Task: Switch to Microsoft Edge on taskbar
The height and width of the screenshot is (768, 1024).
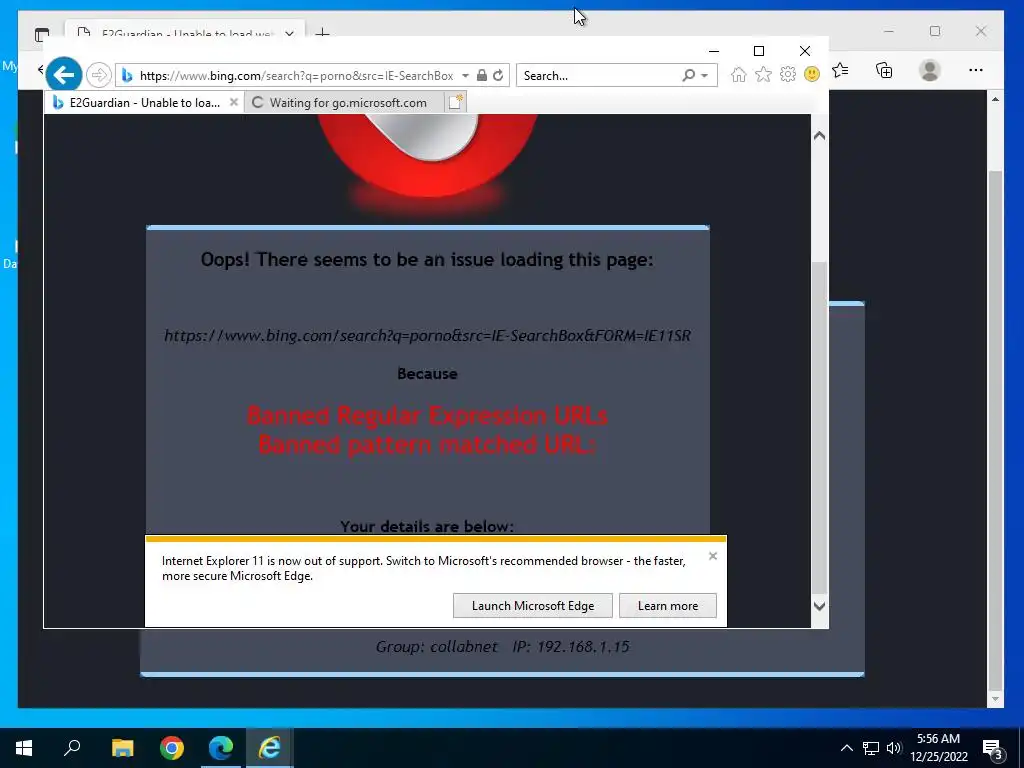Action: [221, 748]
